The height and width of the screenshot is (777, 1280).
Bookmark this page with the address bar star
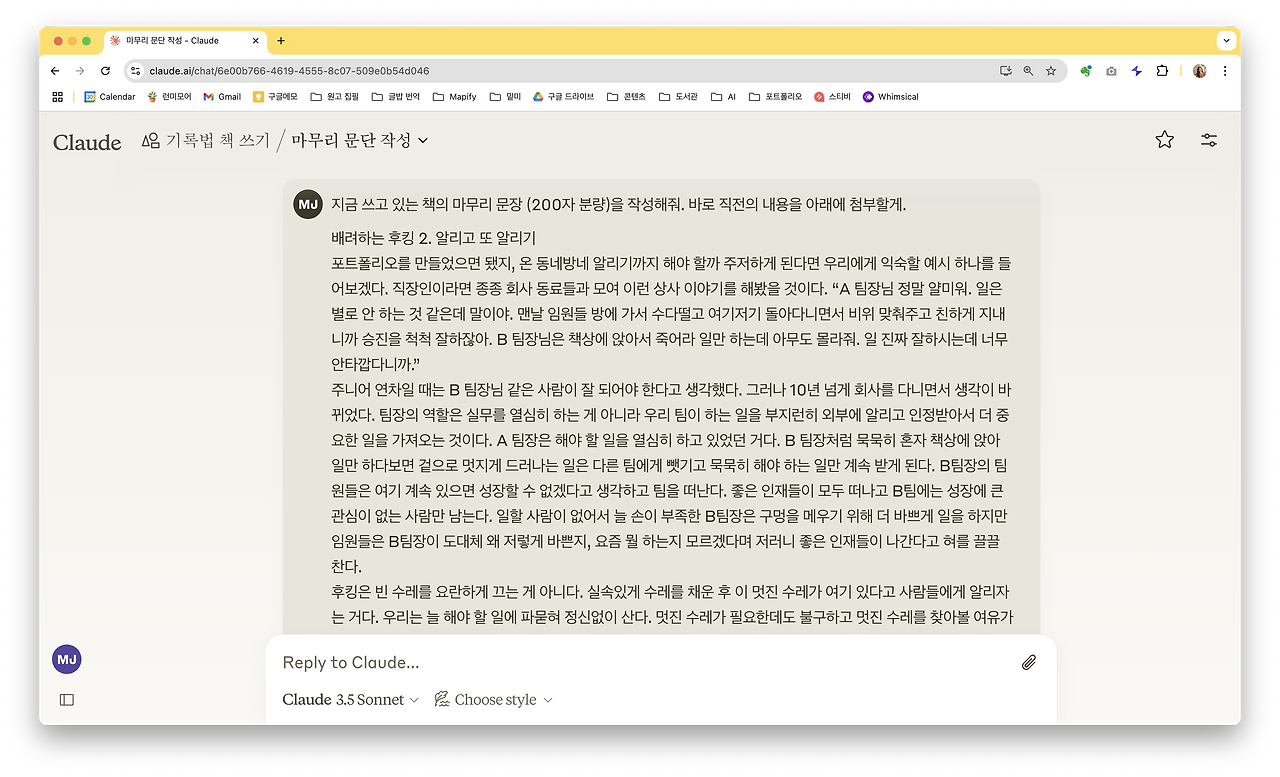click(1050, 71)
